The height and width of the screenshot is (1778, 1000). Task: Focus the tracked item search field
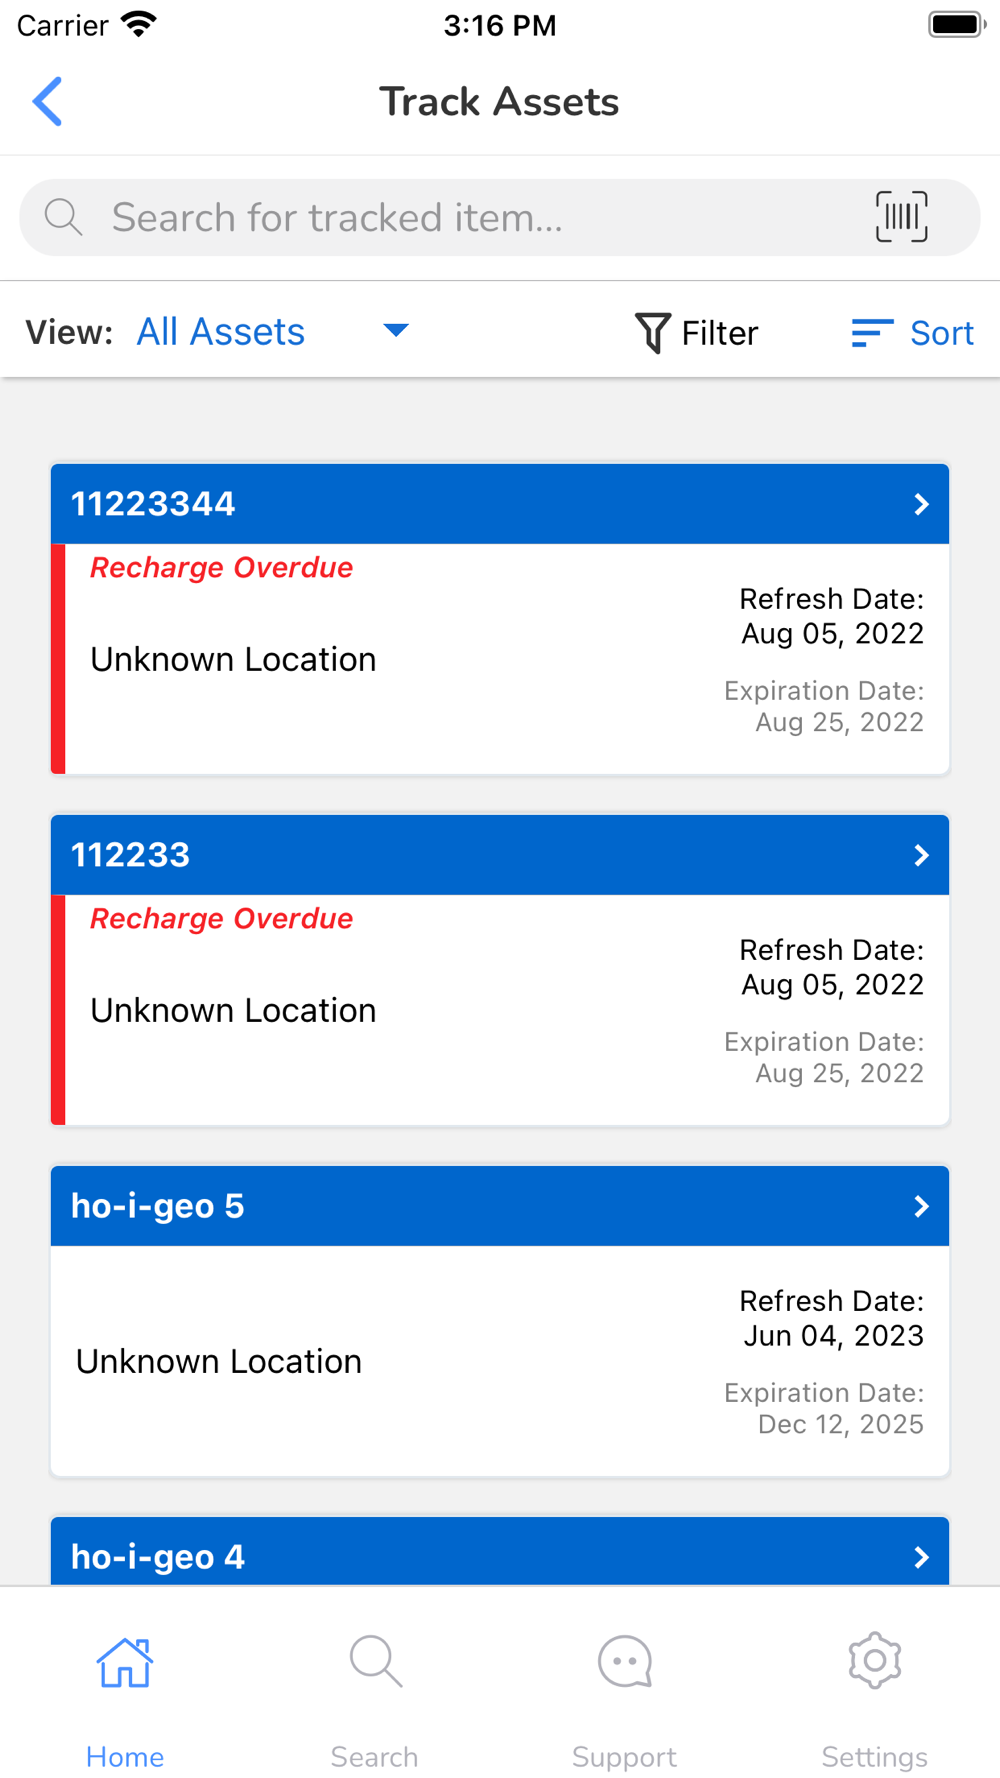coord(450,218)
